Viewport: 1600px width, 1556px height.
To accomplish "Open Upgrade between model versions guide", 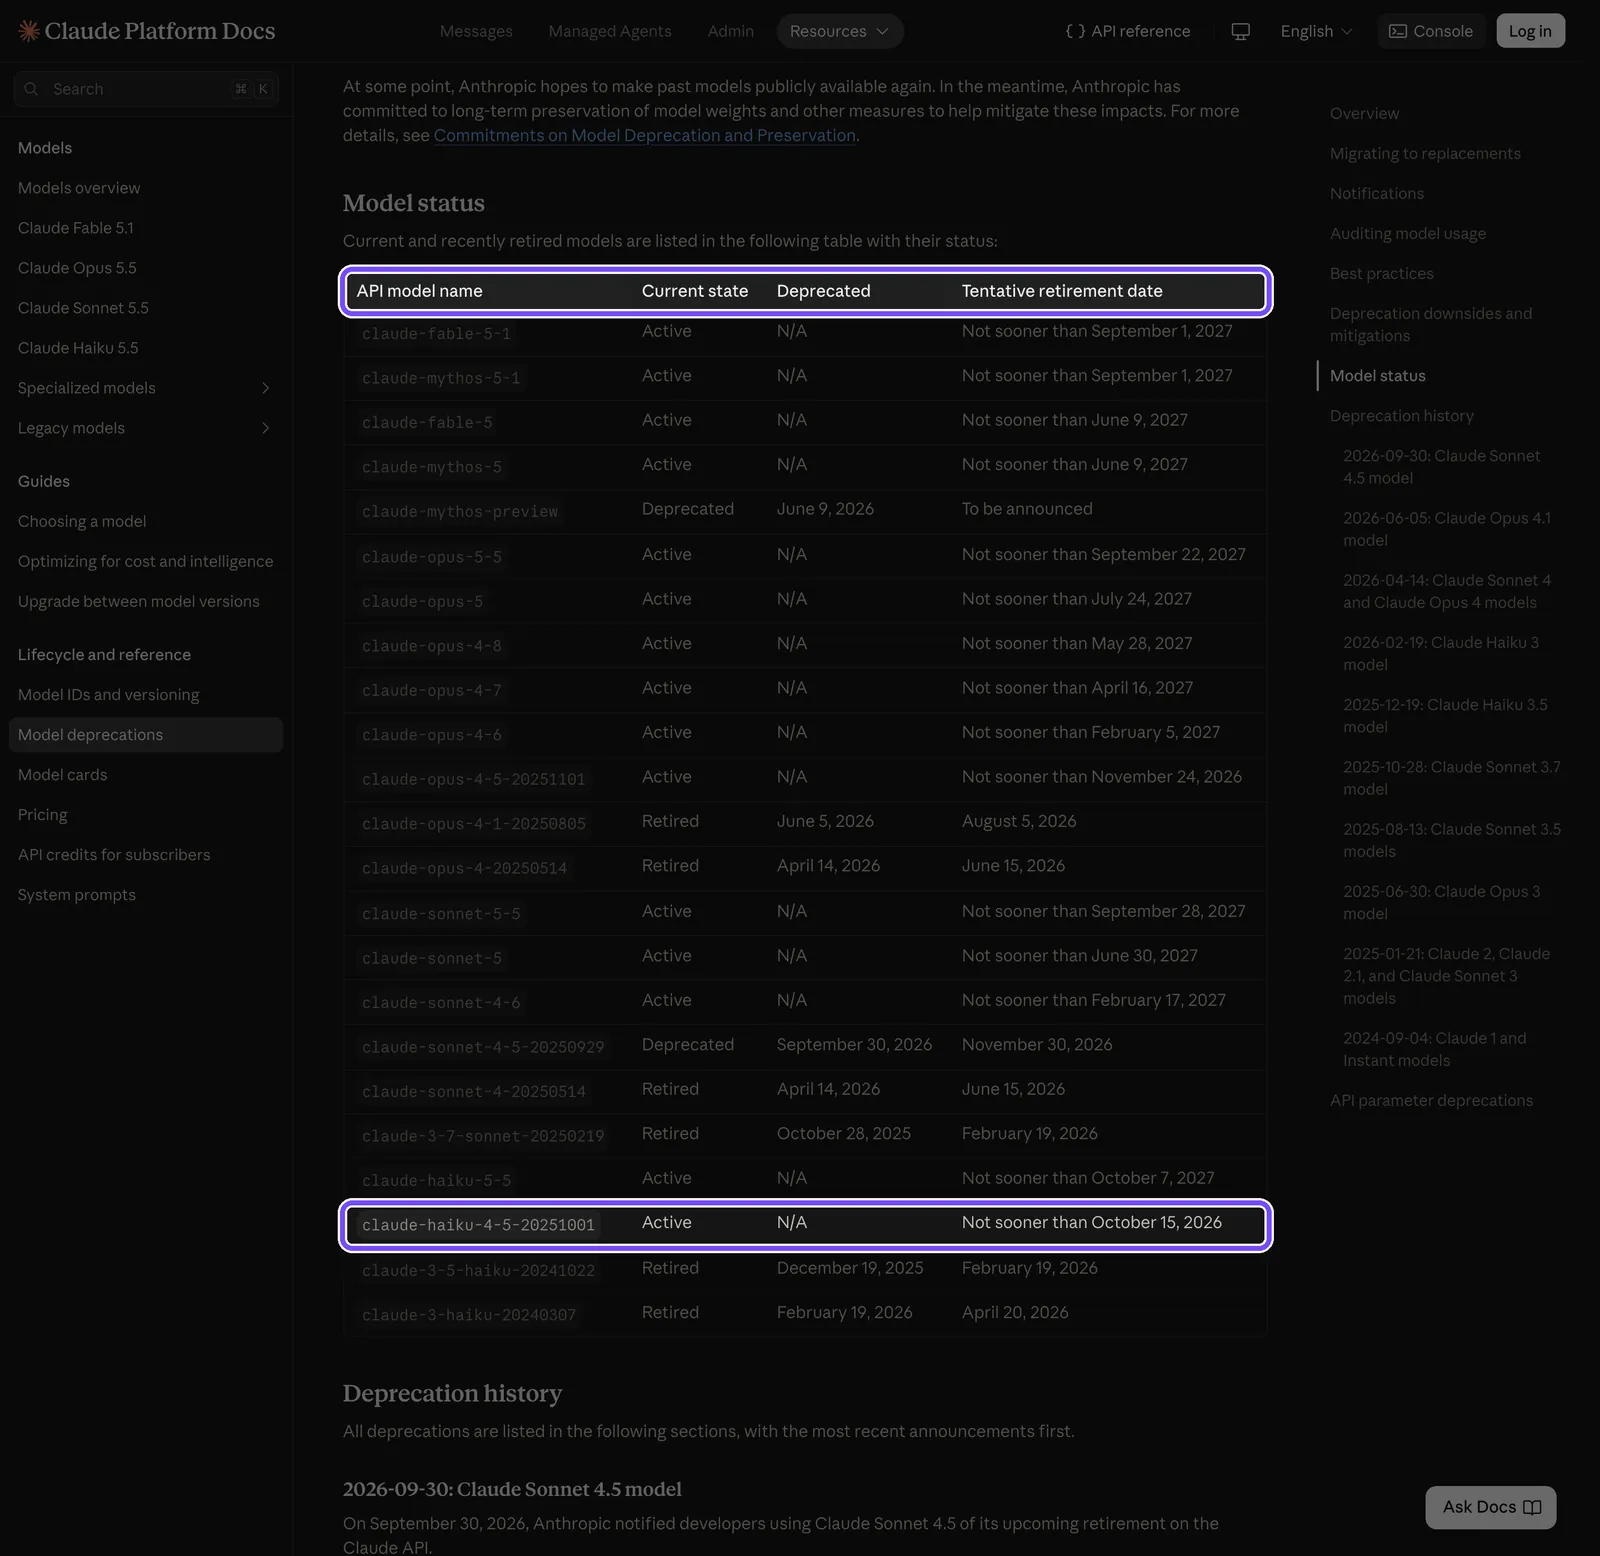I will coord(139,601).
